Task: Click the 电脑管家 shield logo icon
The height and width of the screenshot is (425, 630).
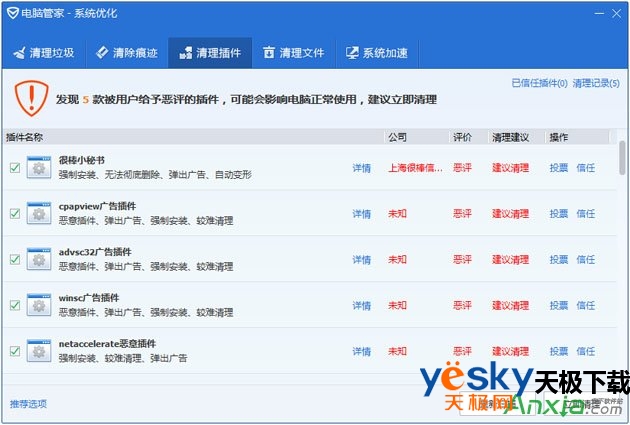Action: point(12,13)
